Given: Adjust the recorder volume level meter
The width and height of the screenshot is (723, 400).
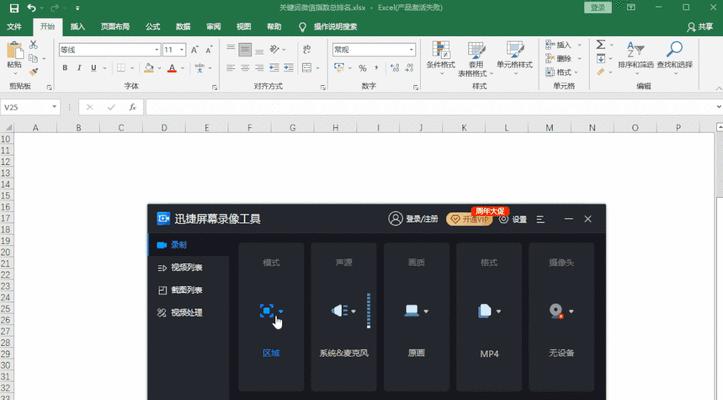Looking at the screenshot, I should (x=368, y=310).
